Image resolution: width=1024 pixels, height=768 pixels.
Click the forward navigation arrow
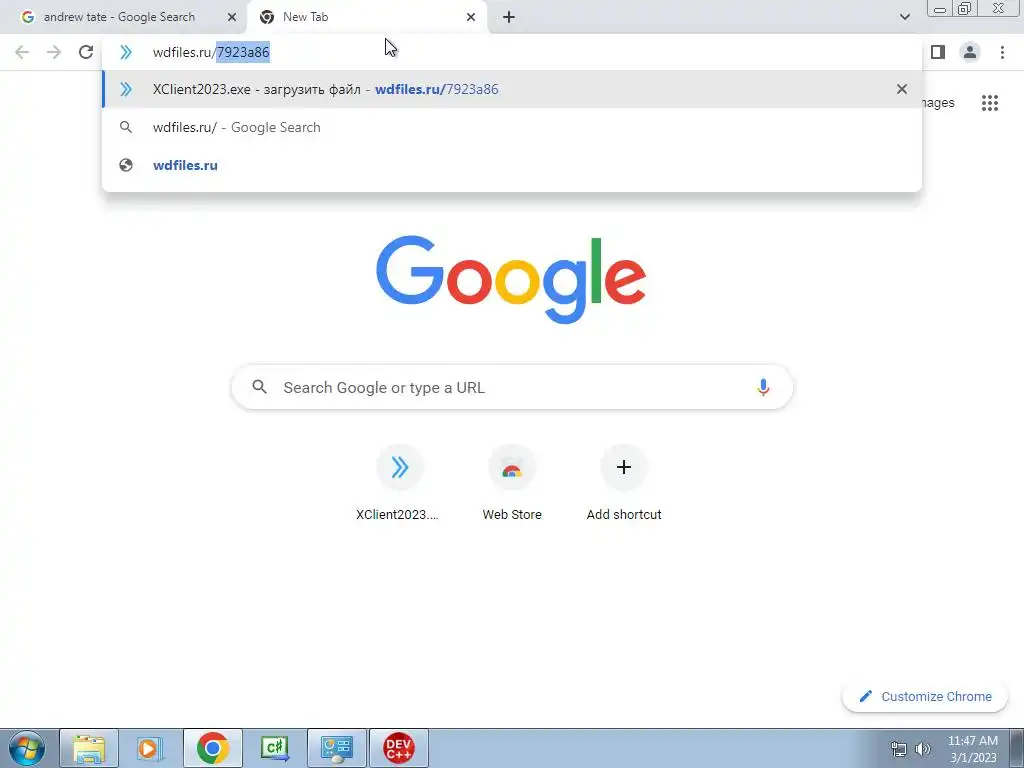[54, 52]
